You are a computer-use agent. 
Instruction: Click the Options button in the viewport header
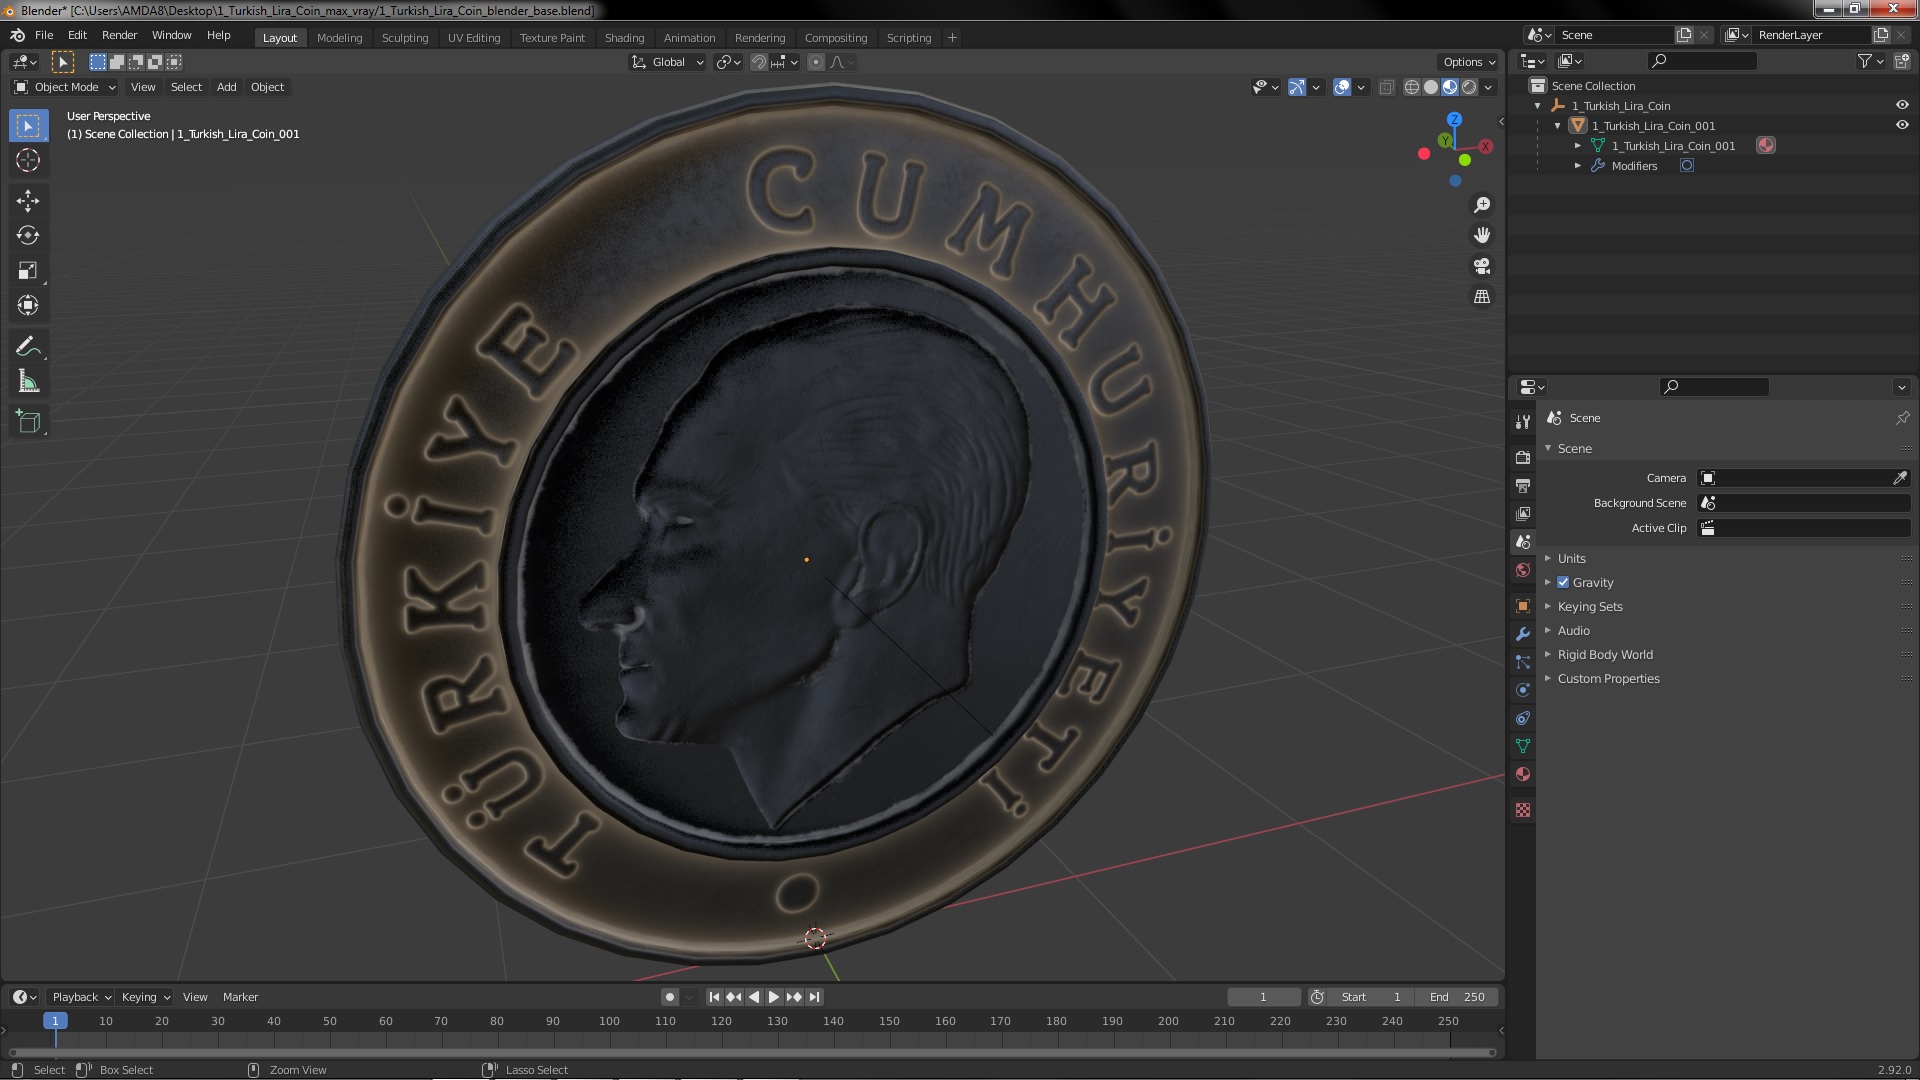pyautogui.click(x=1468, y=62)
